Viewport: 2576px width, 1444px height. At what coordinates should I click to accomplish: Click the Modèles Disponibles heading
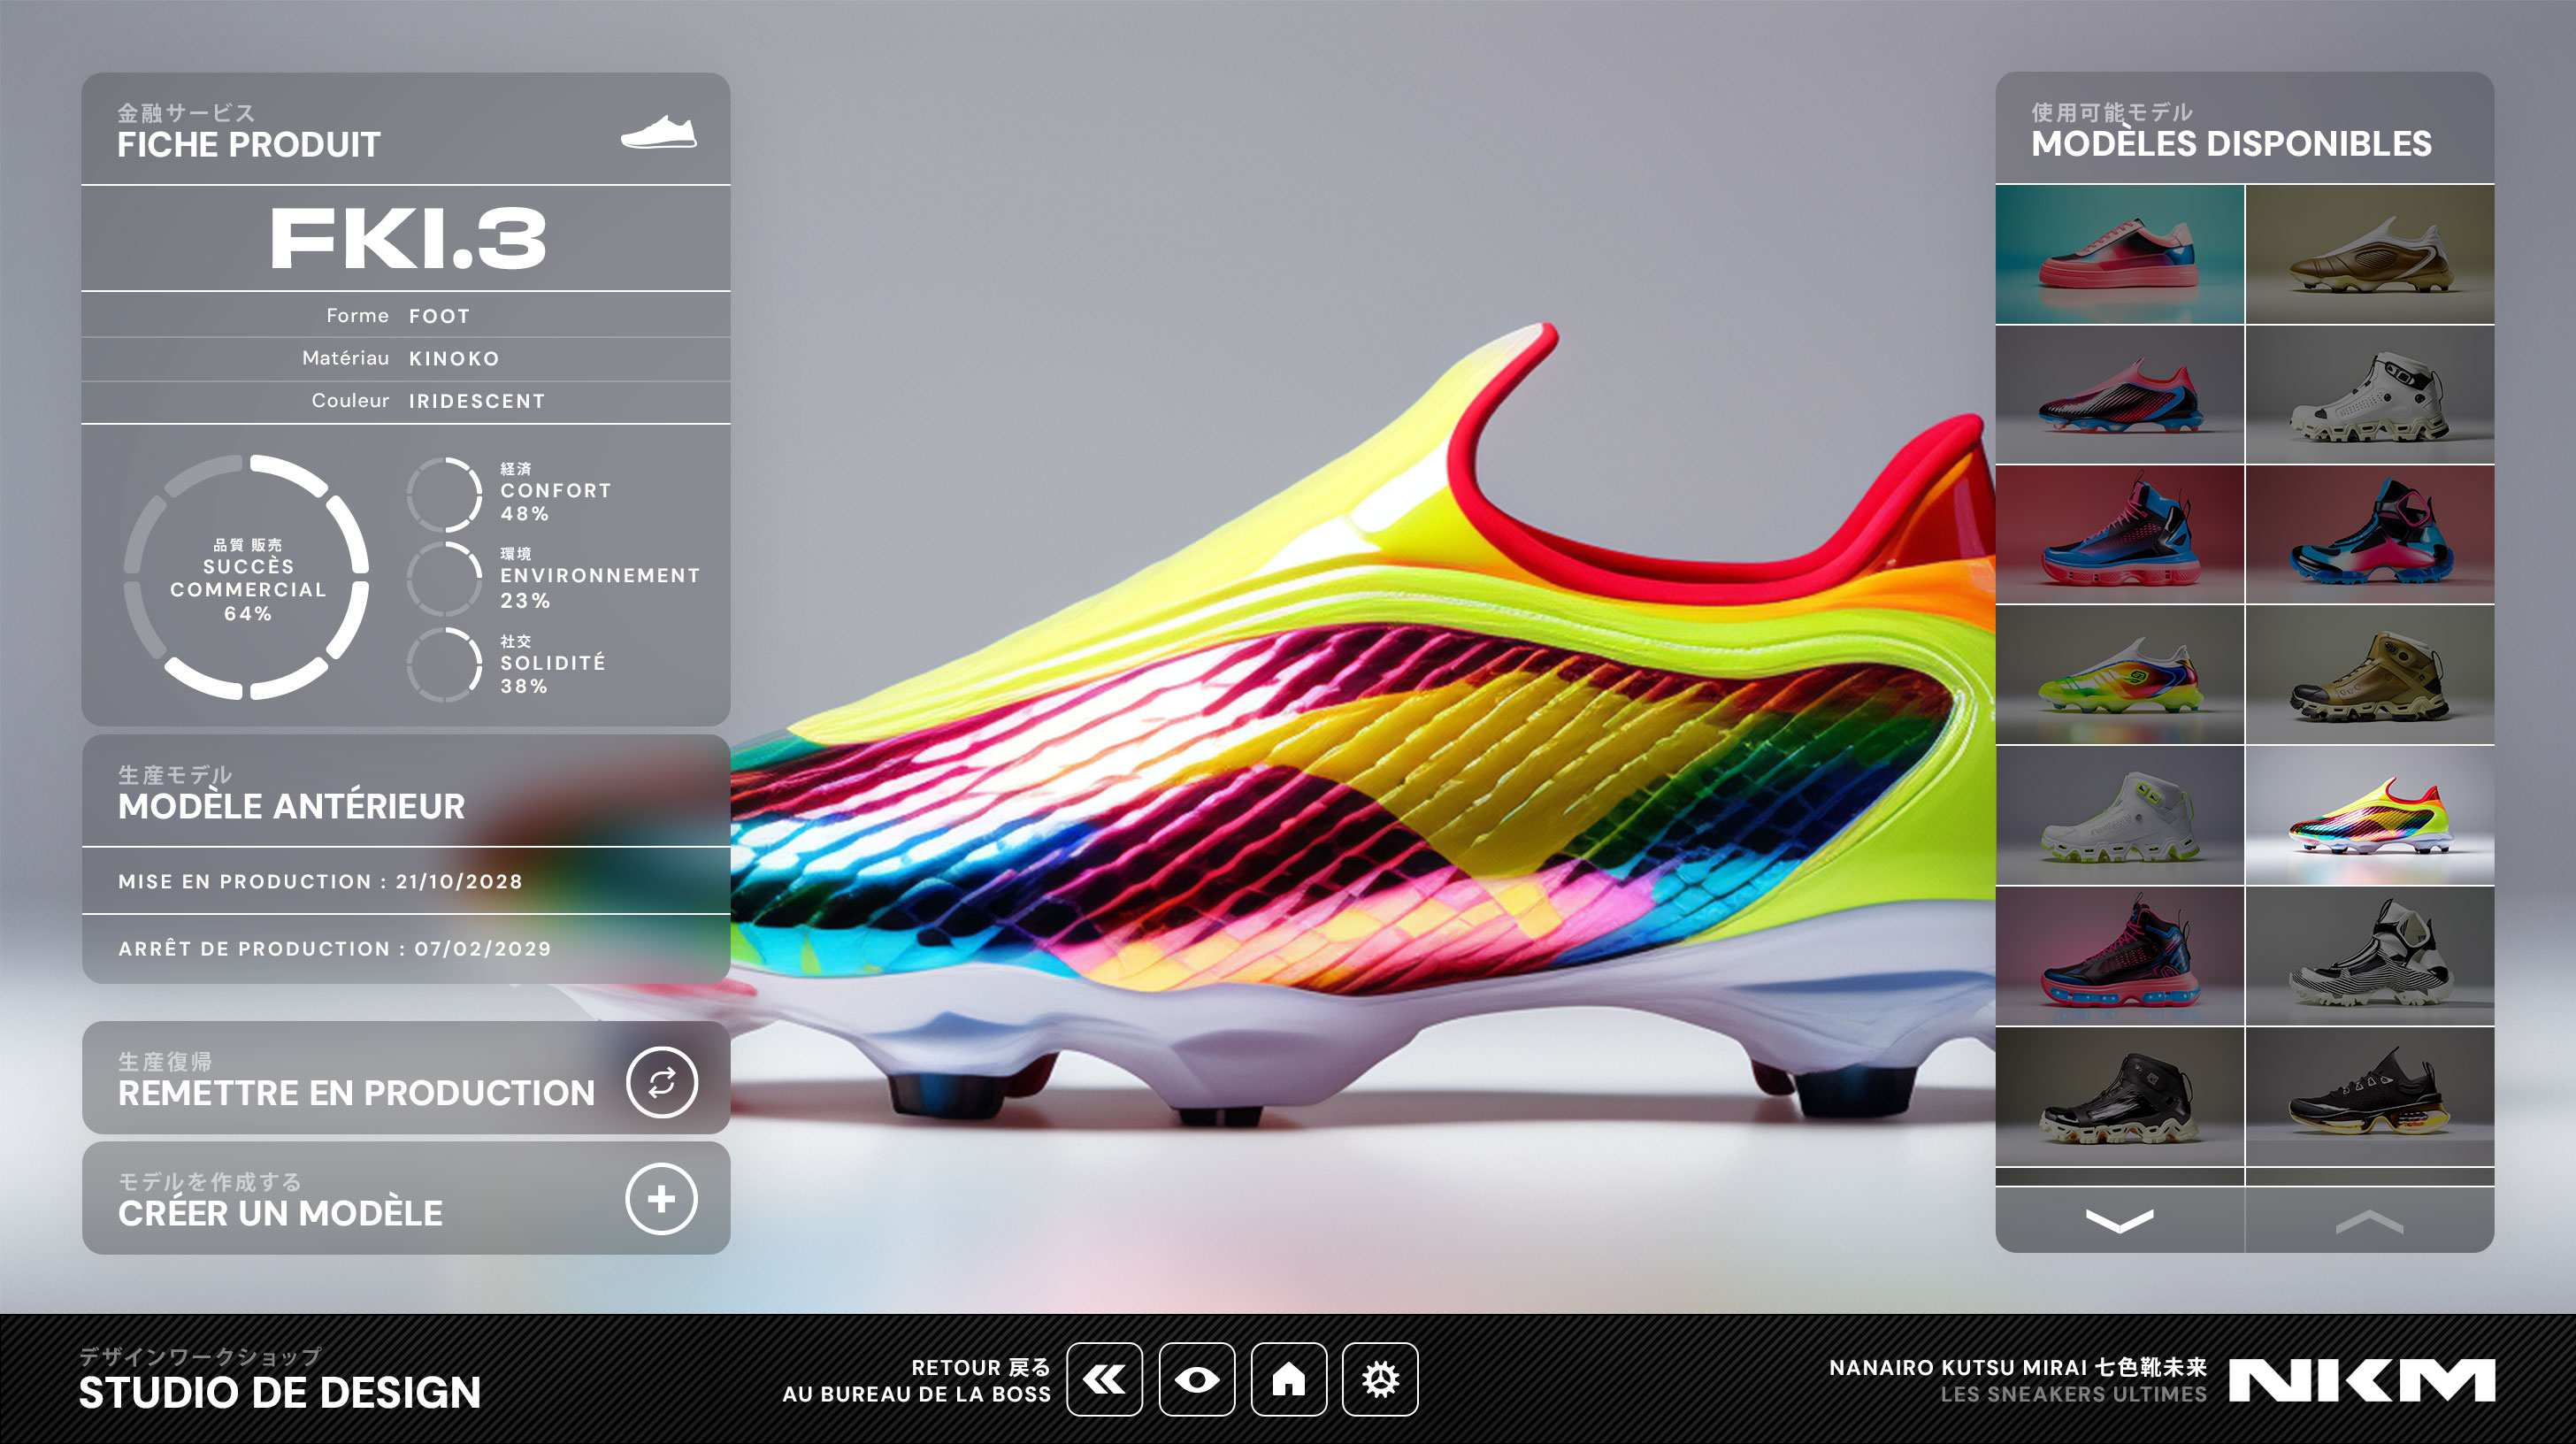tap(2231, 144)
